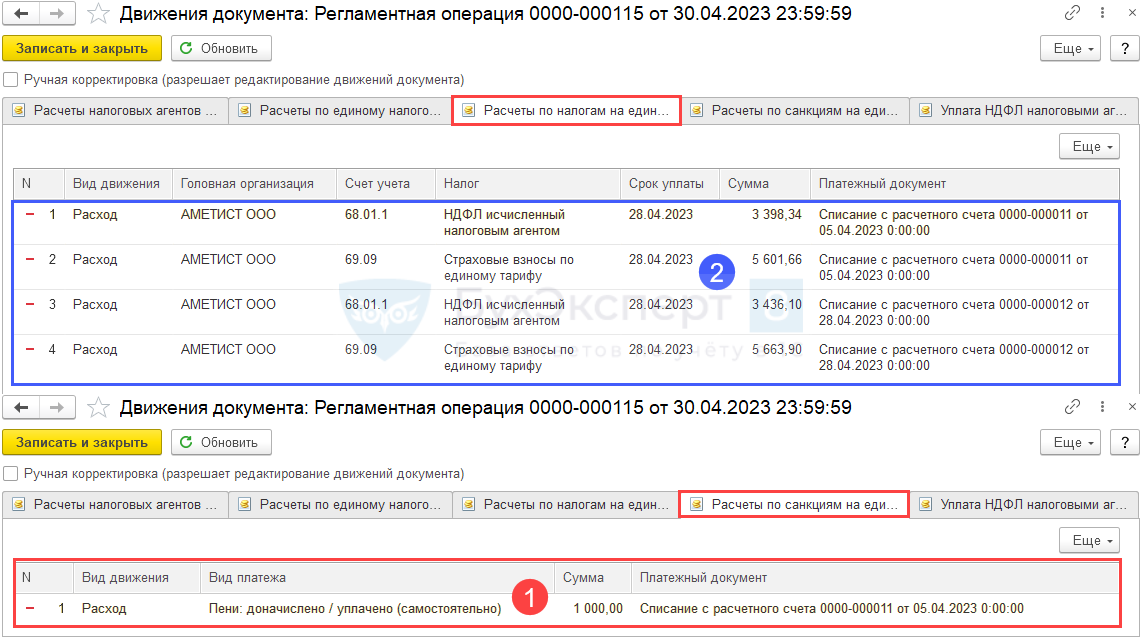Click Записать и закрыть in upper window
This screenshot has height=641, width=1142.
[82, 49]
